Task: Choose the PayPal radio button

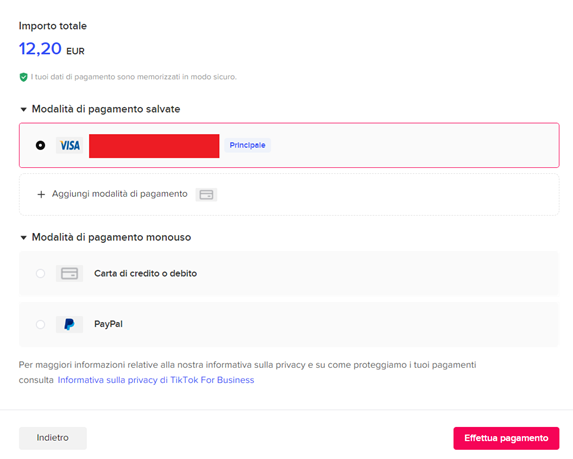Action: pos(41,324)
